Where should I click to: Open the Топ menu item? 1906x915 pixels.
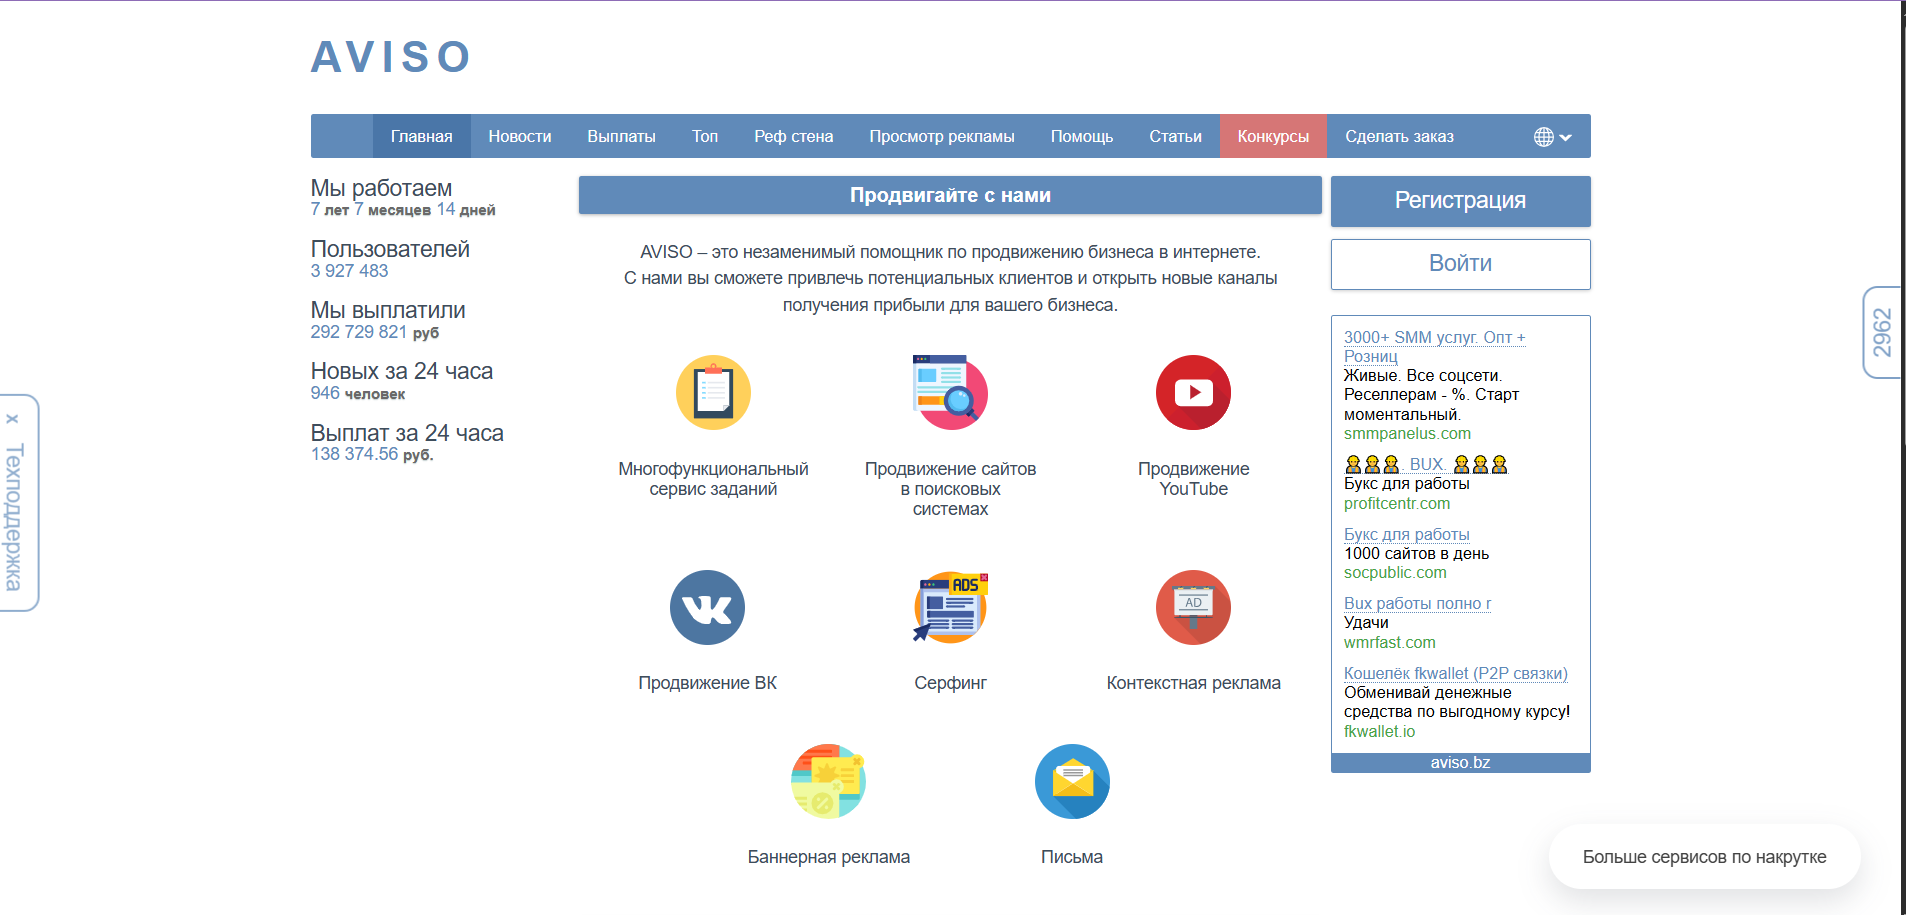(x=705, y=136)
